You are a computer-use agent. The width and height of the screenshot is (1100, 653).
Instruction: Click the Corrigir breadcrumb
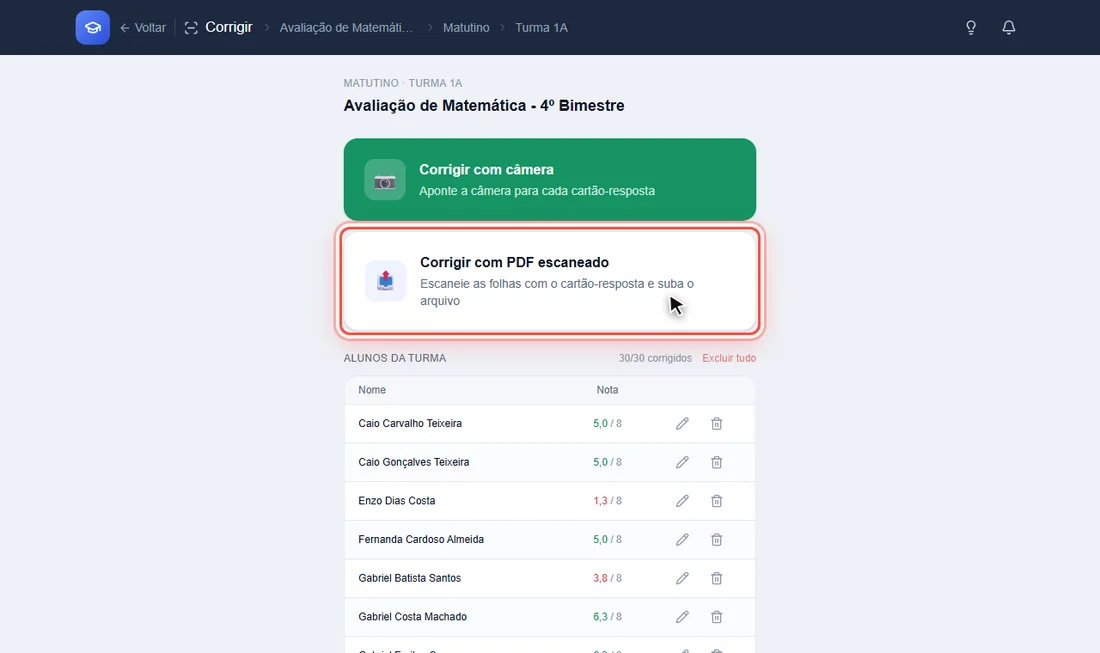tap(218, 27)
